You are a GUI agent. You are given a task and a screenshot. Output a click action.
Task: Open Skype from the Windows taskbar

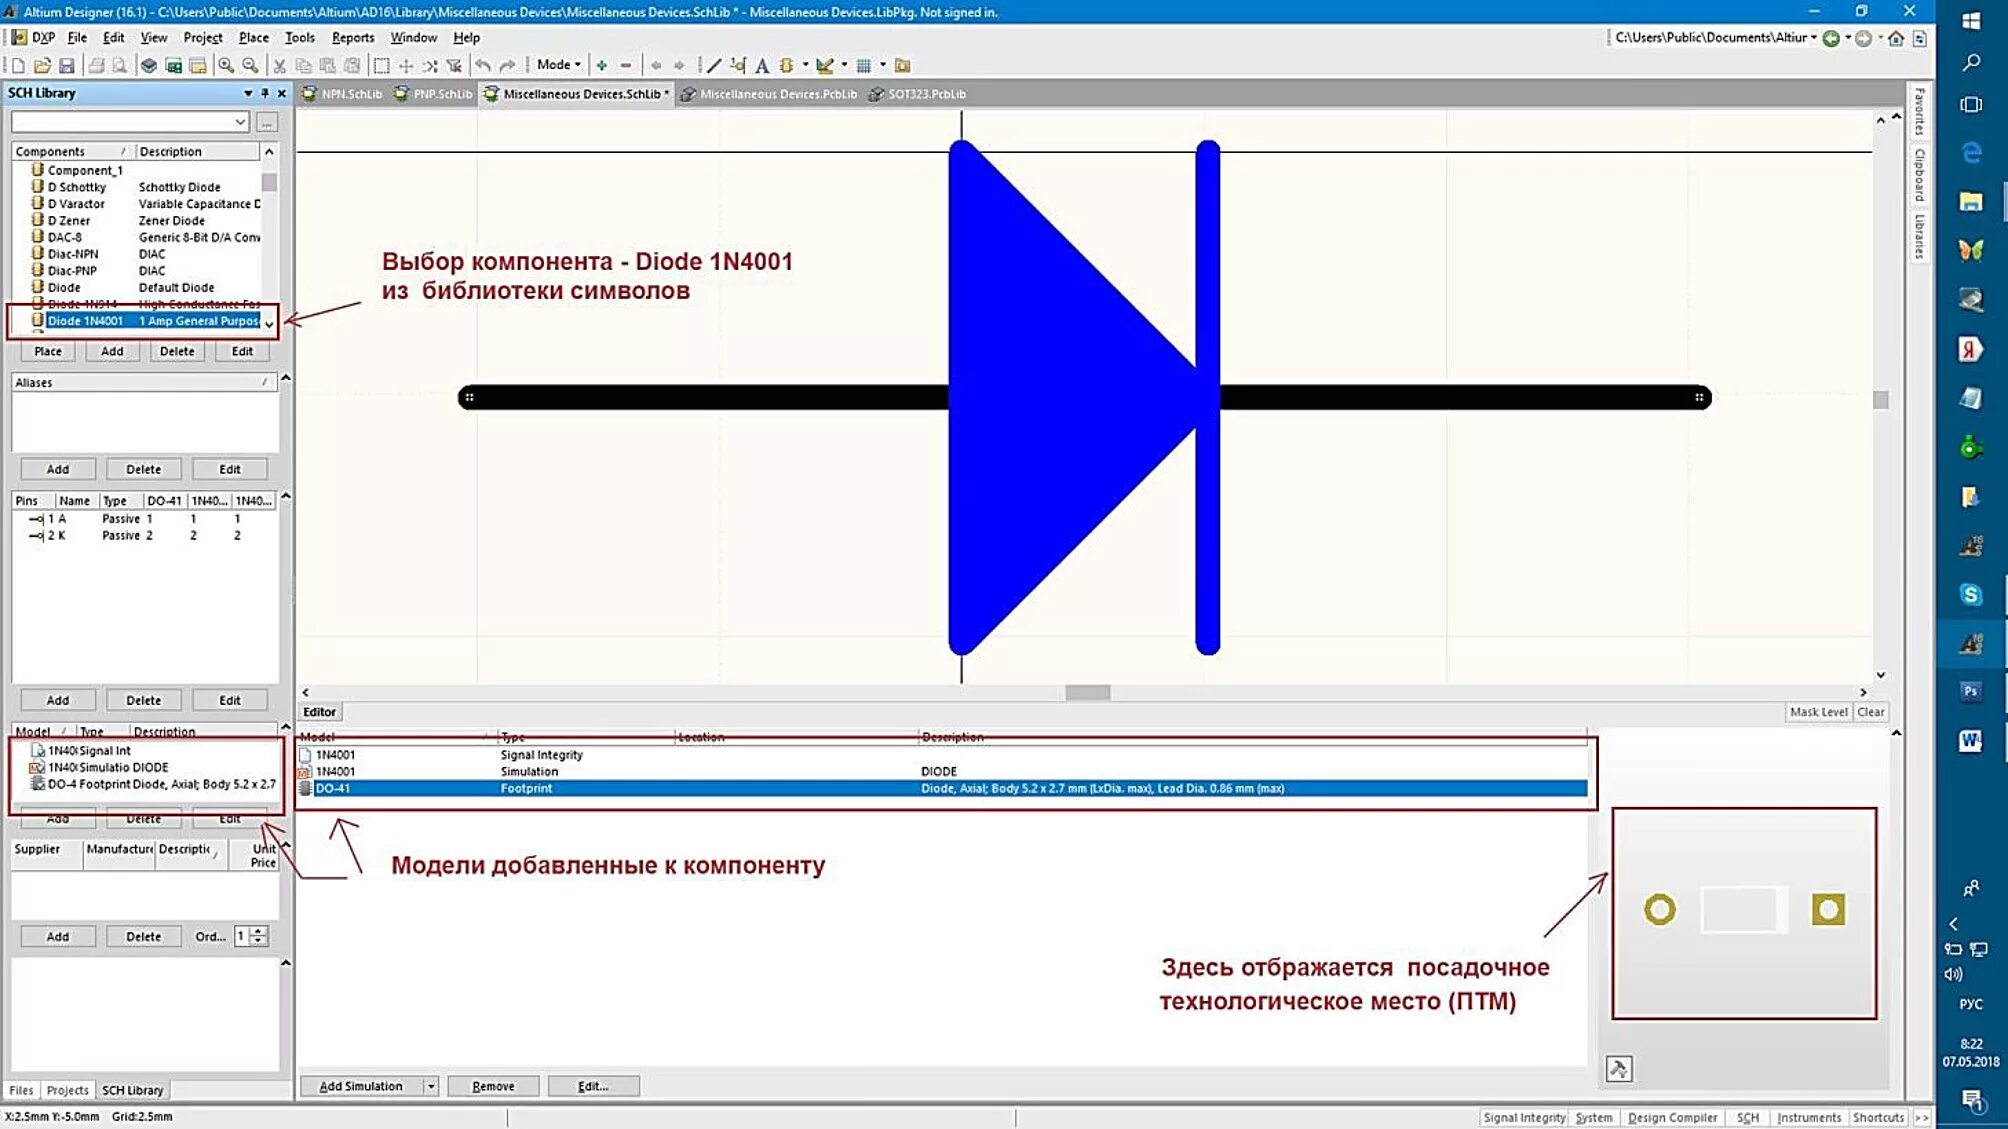coord(1971,595)
